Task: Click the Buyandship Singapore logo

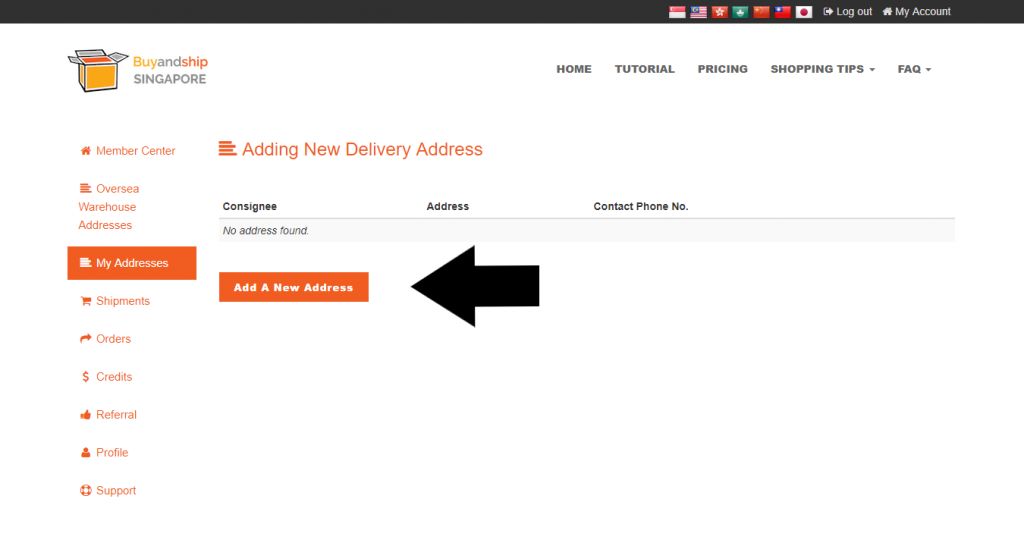Action: coord(138,71)
